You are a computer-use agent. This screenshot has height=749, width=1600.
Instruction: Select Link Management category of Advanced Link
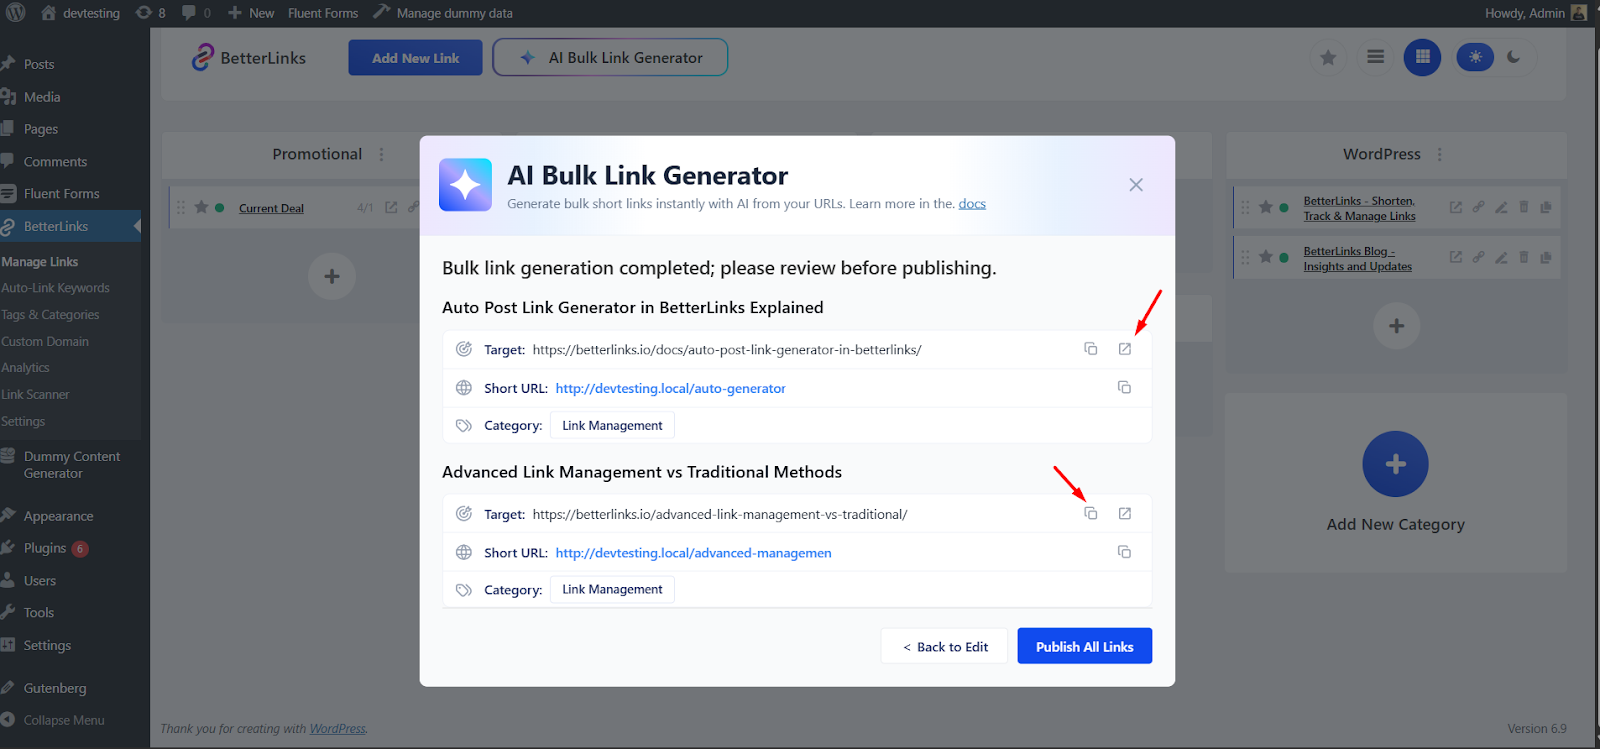(x=612, y=589)
